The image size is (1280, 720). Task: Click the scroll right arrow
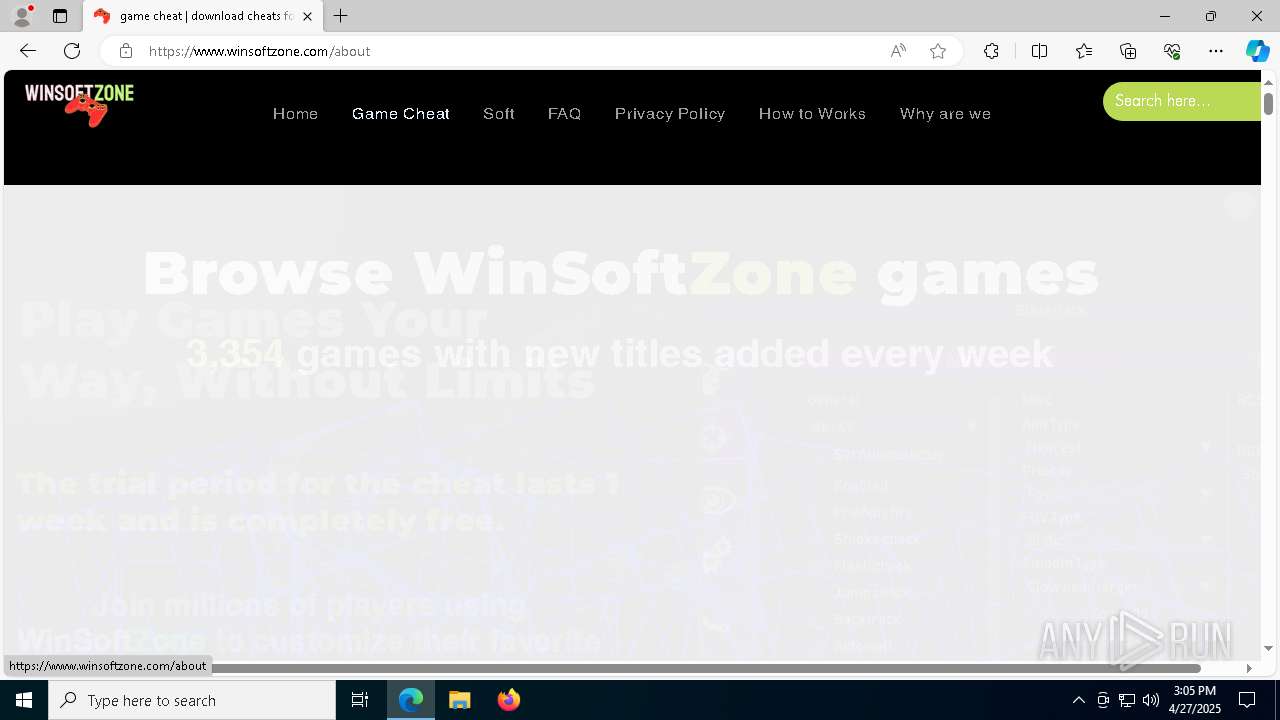click(x=1249, y=668)
